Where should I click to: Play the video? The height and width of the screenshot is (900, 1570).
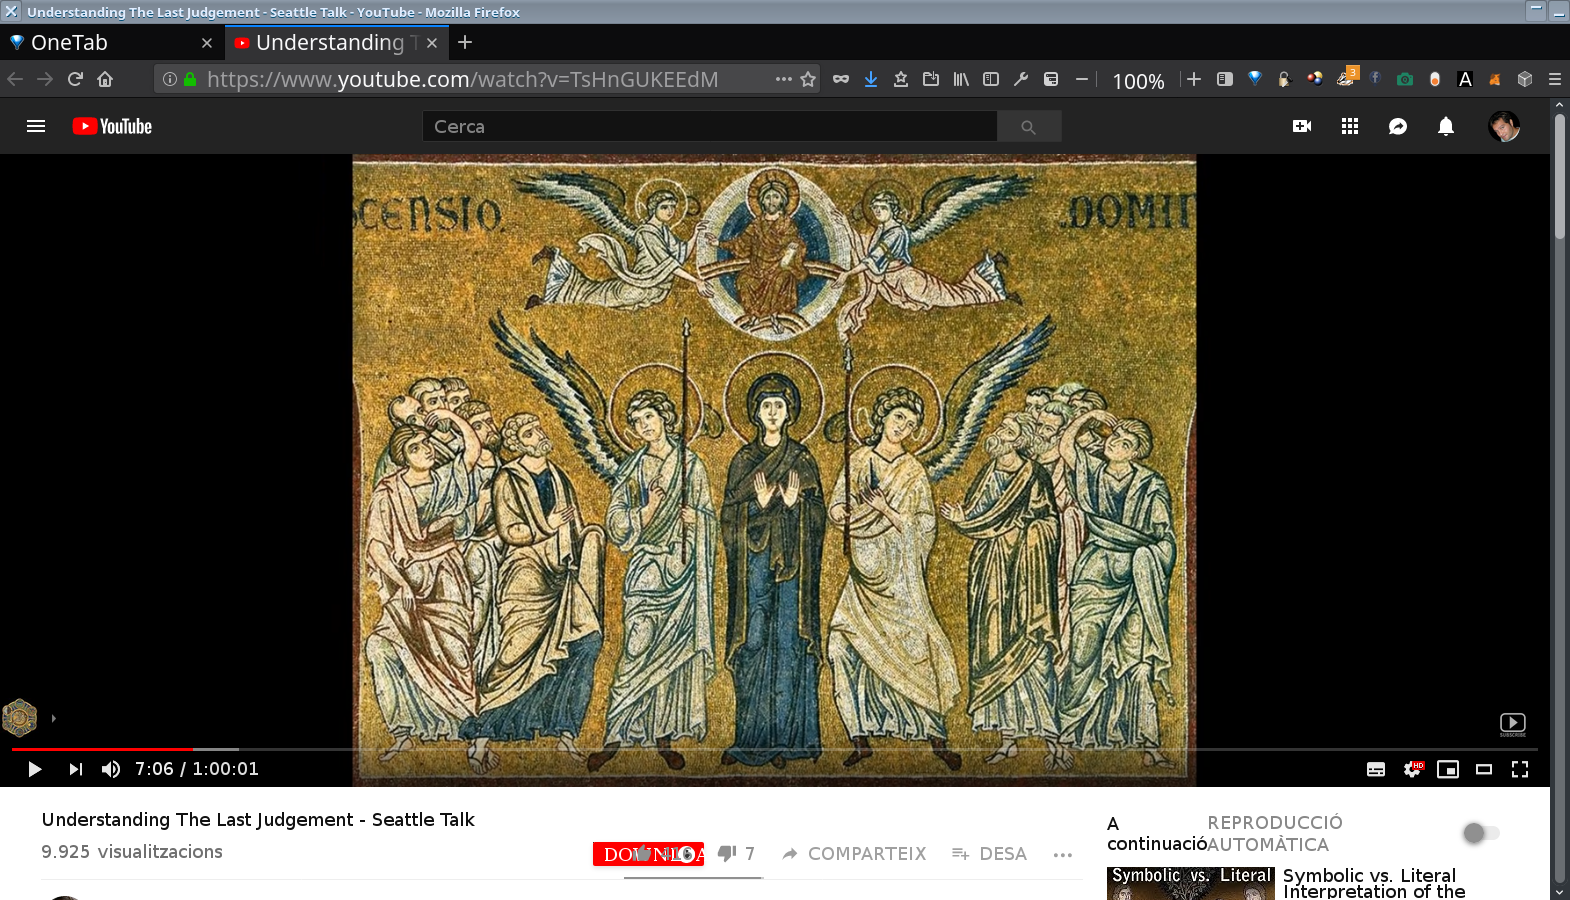click(34, 769)
